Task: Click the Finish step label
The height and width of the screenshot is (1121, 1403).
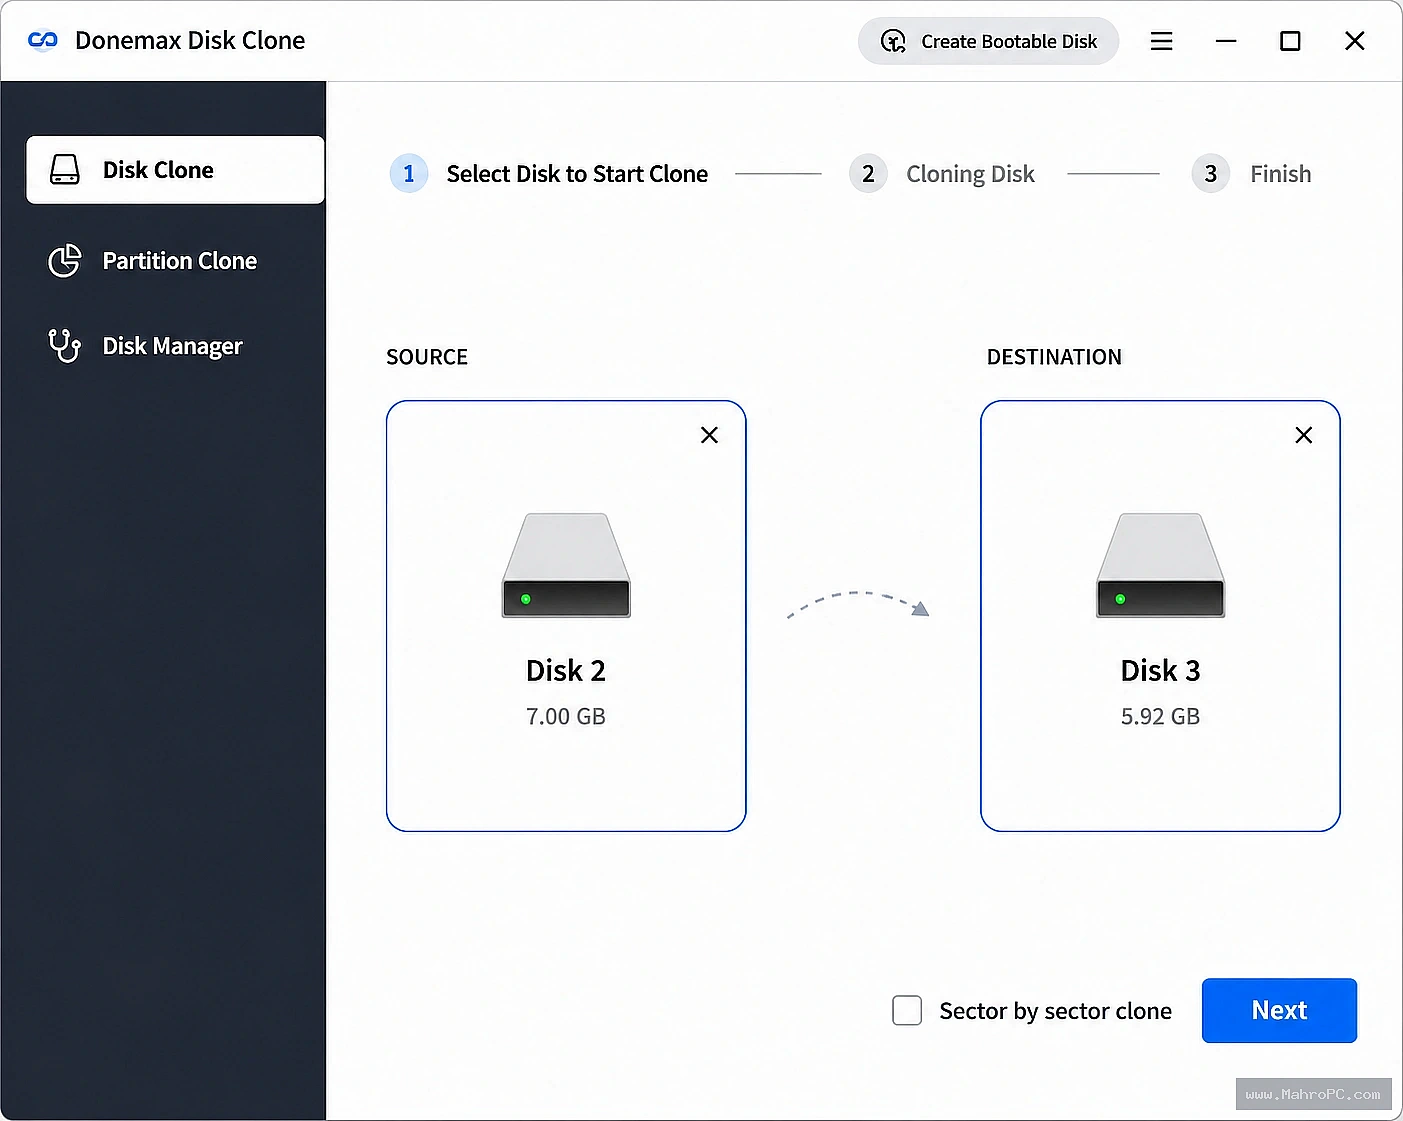Action: pyautogui.click(x=1280, y=174)
